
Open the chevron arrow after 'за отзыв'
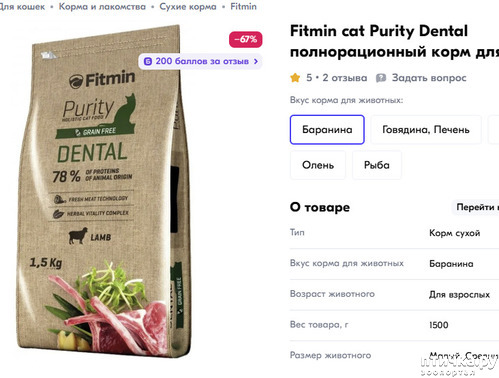pyautogui.click(x=256, y=61)
